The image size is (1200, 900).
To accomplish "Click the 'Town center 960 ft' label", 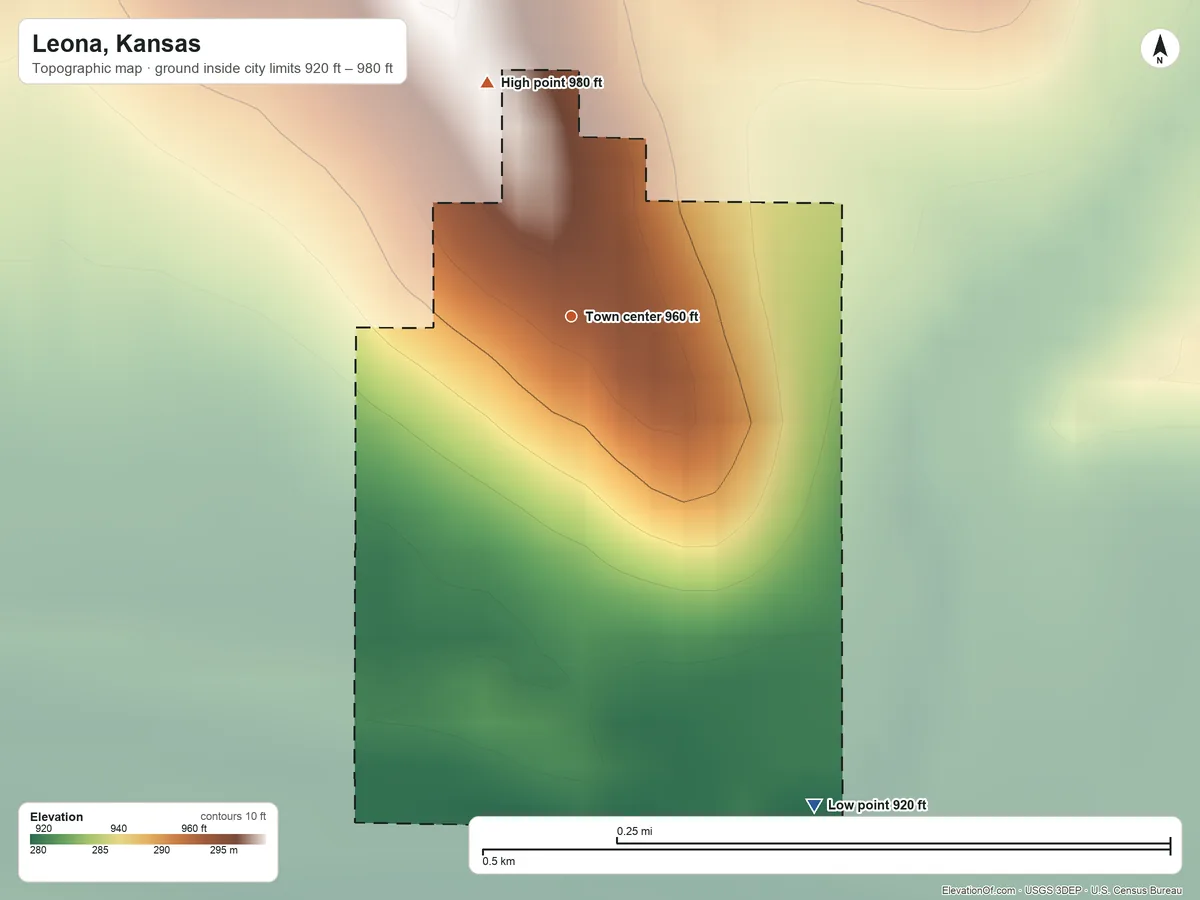I will [x=642, y=317].
